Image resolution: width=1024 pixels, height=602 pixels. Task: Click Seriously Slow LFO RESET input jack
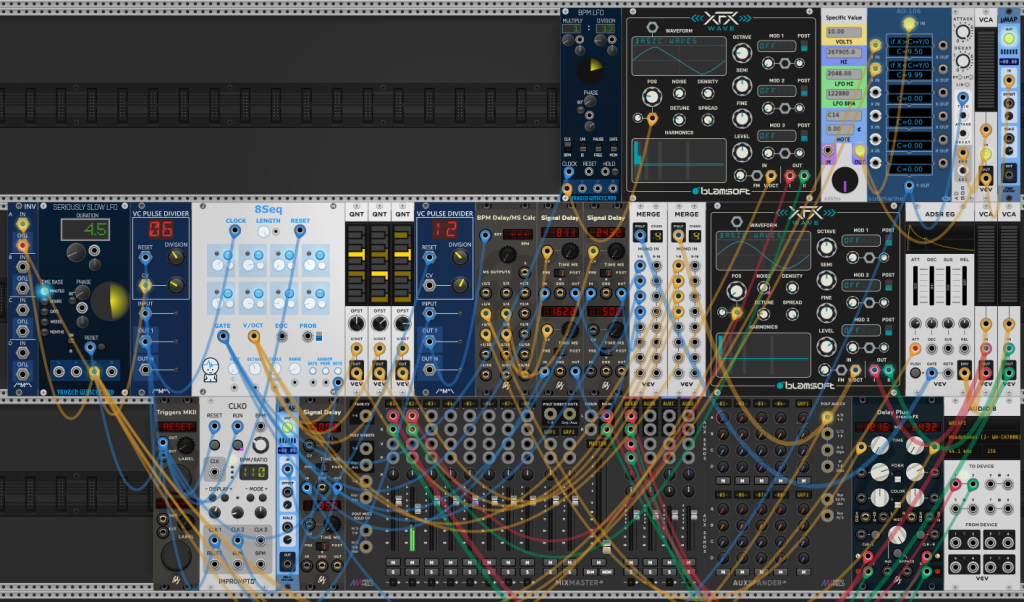91,348
